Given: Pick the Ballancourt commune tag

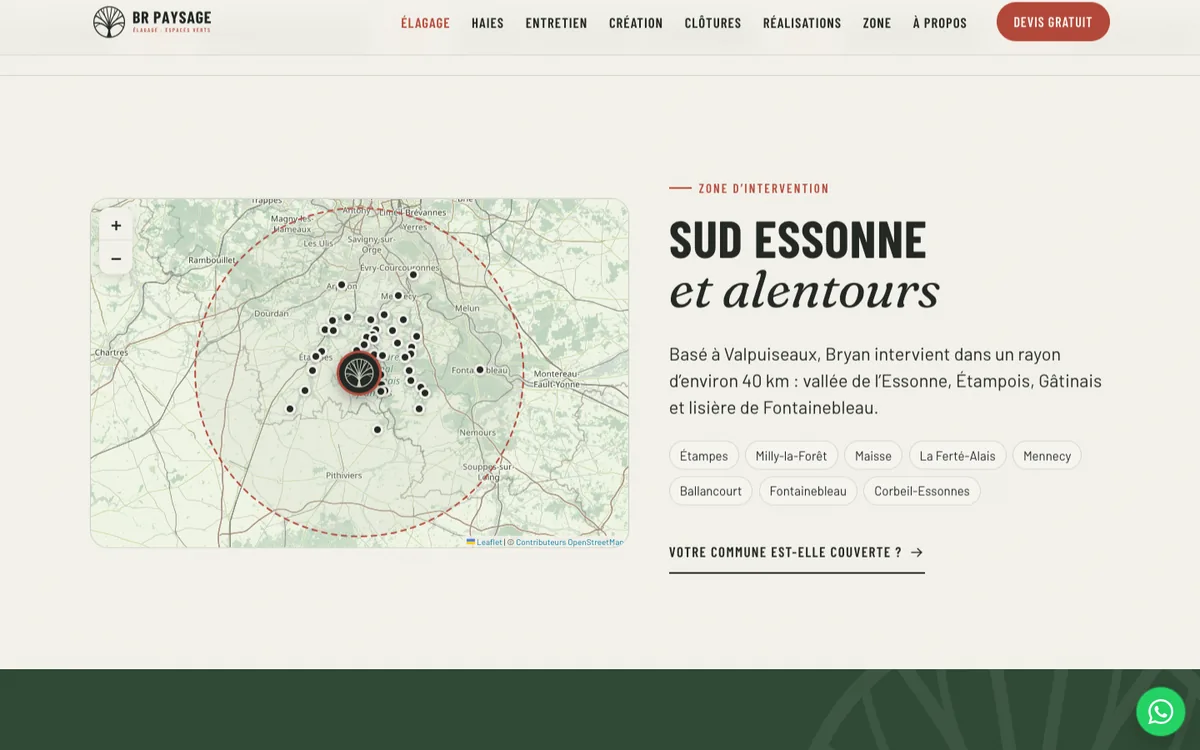Looking at the screenshot, I should [x=711, y=491].
